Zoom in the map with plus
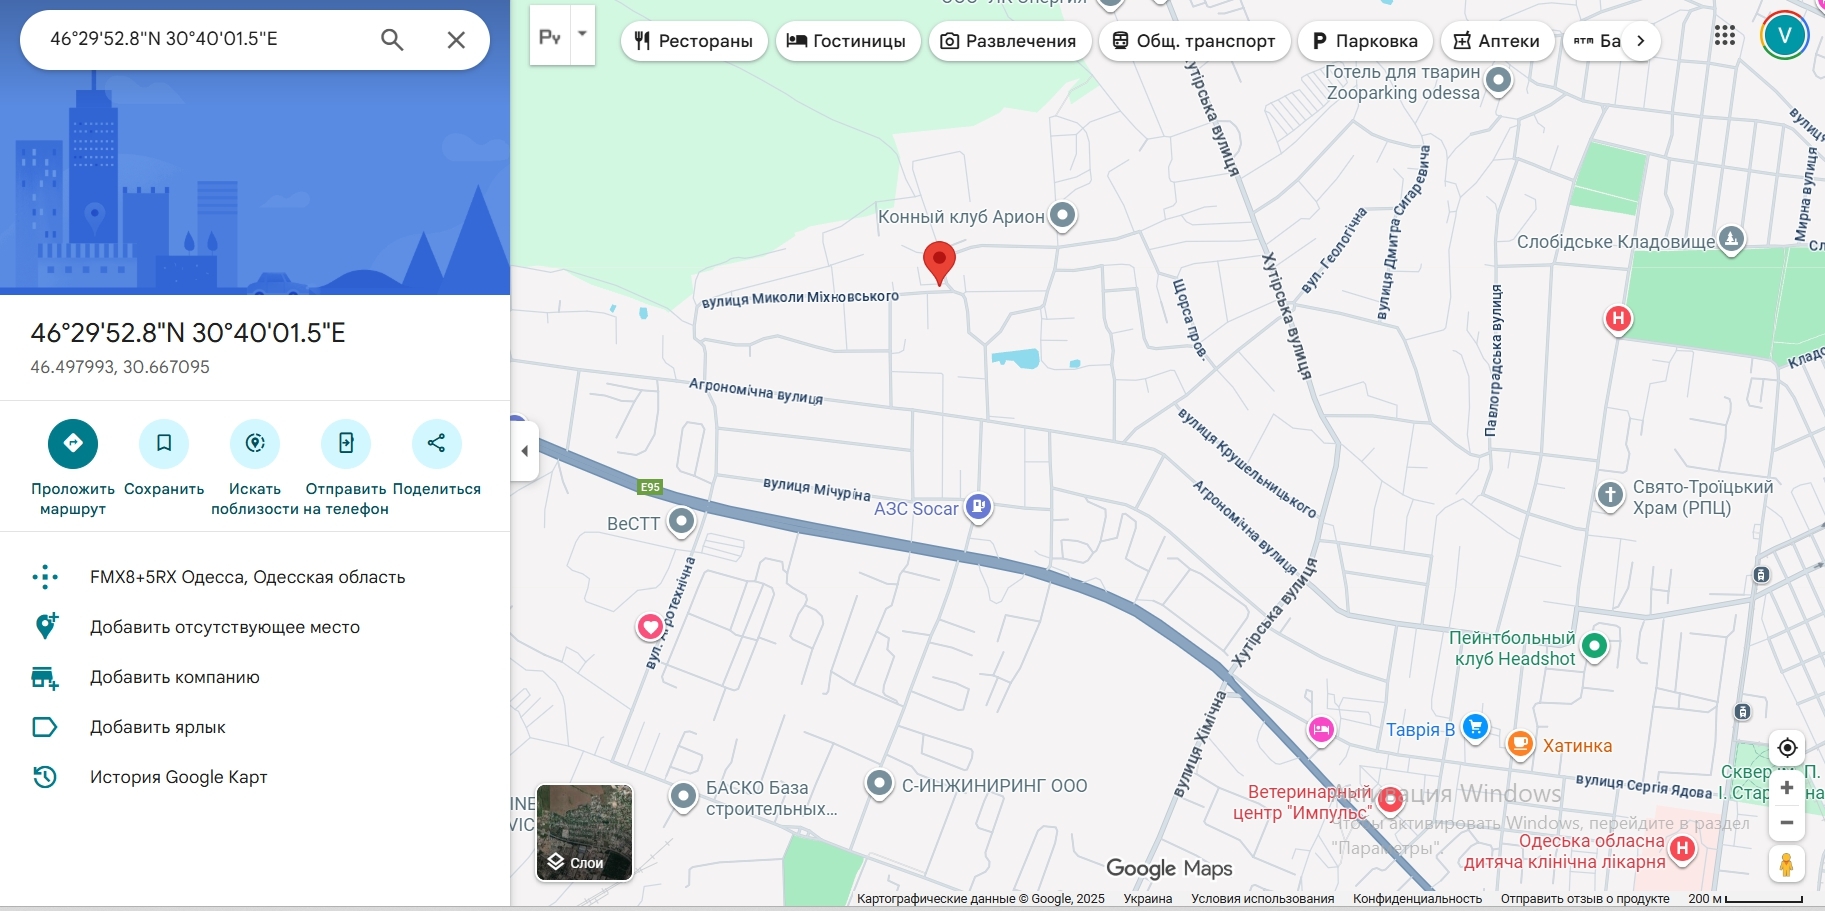The height and width of the screenshot is (911, 1825). [x=1787, y=788]
